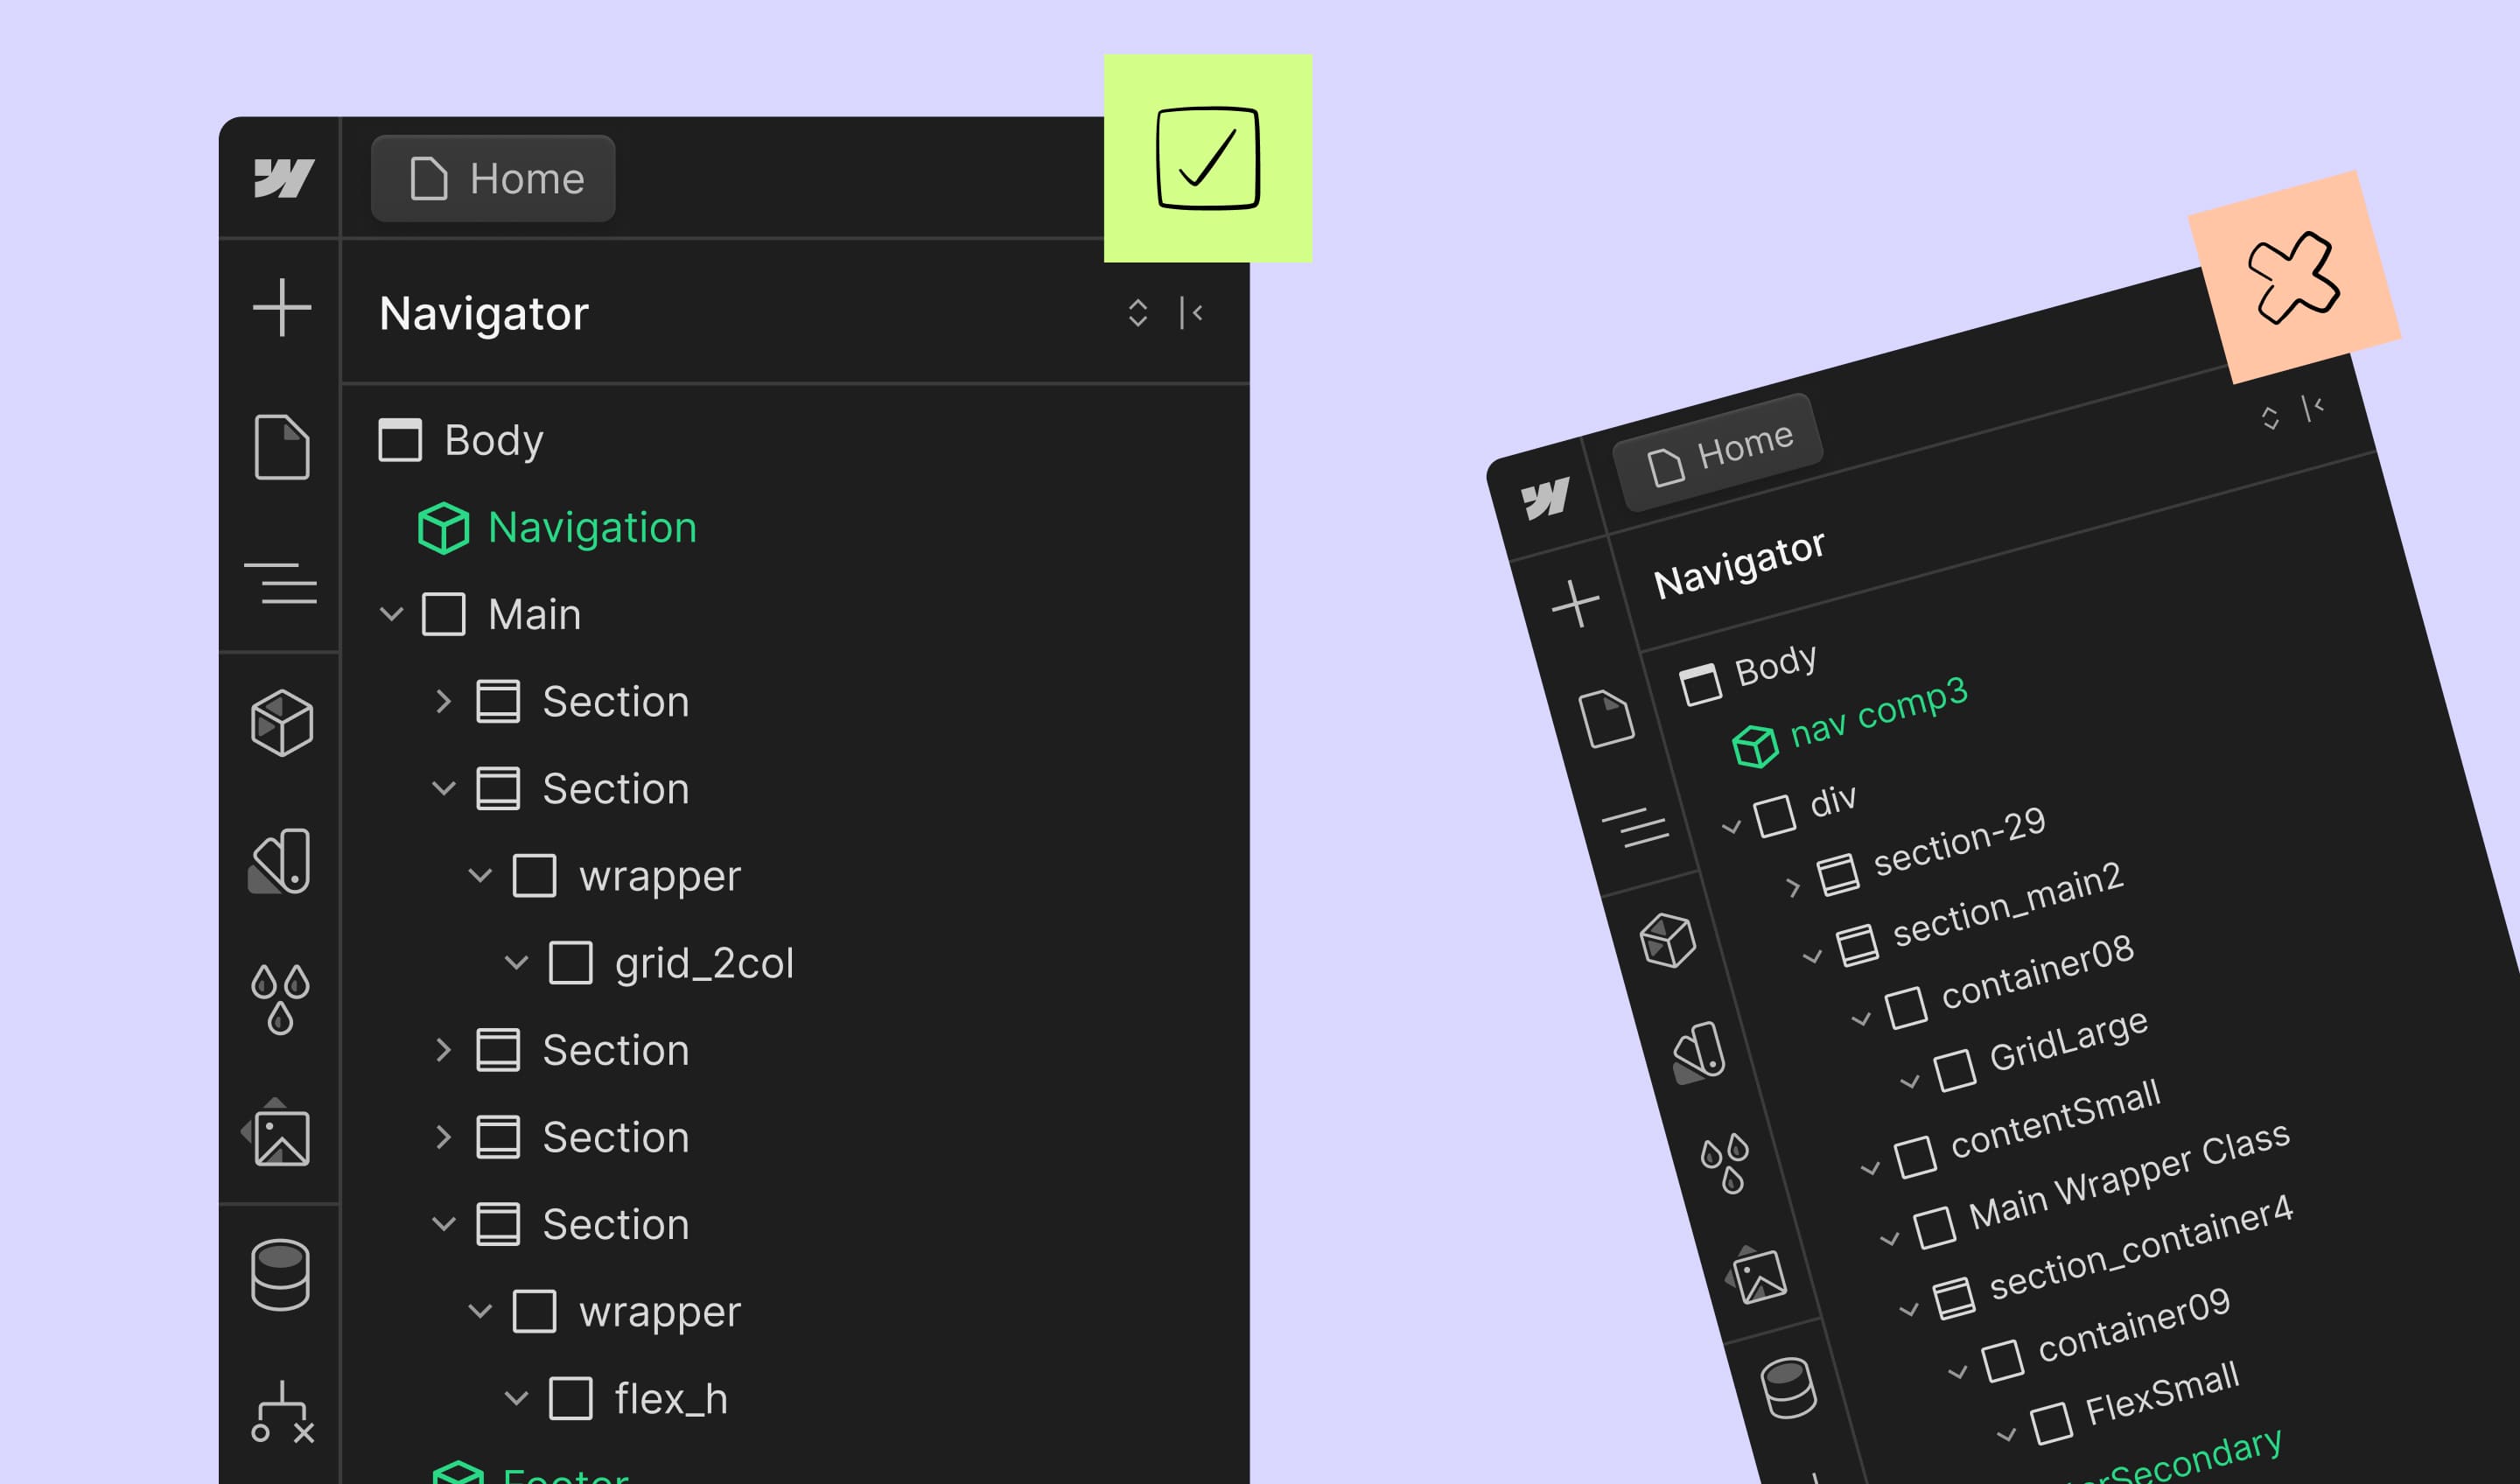
Task: Close the Navigator panel with collapse arrow
Action: coord(1191,313)
